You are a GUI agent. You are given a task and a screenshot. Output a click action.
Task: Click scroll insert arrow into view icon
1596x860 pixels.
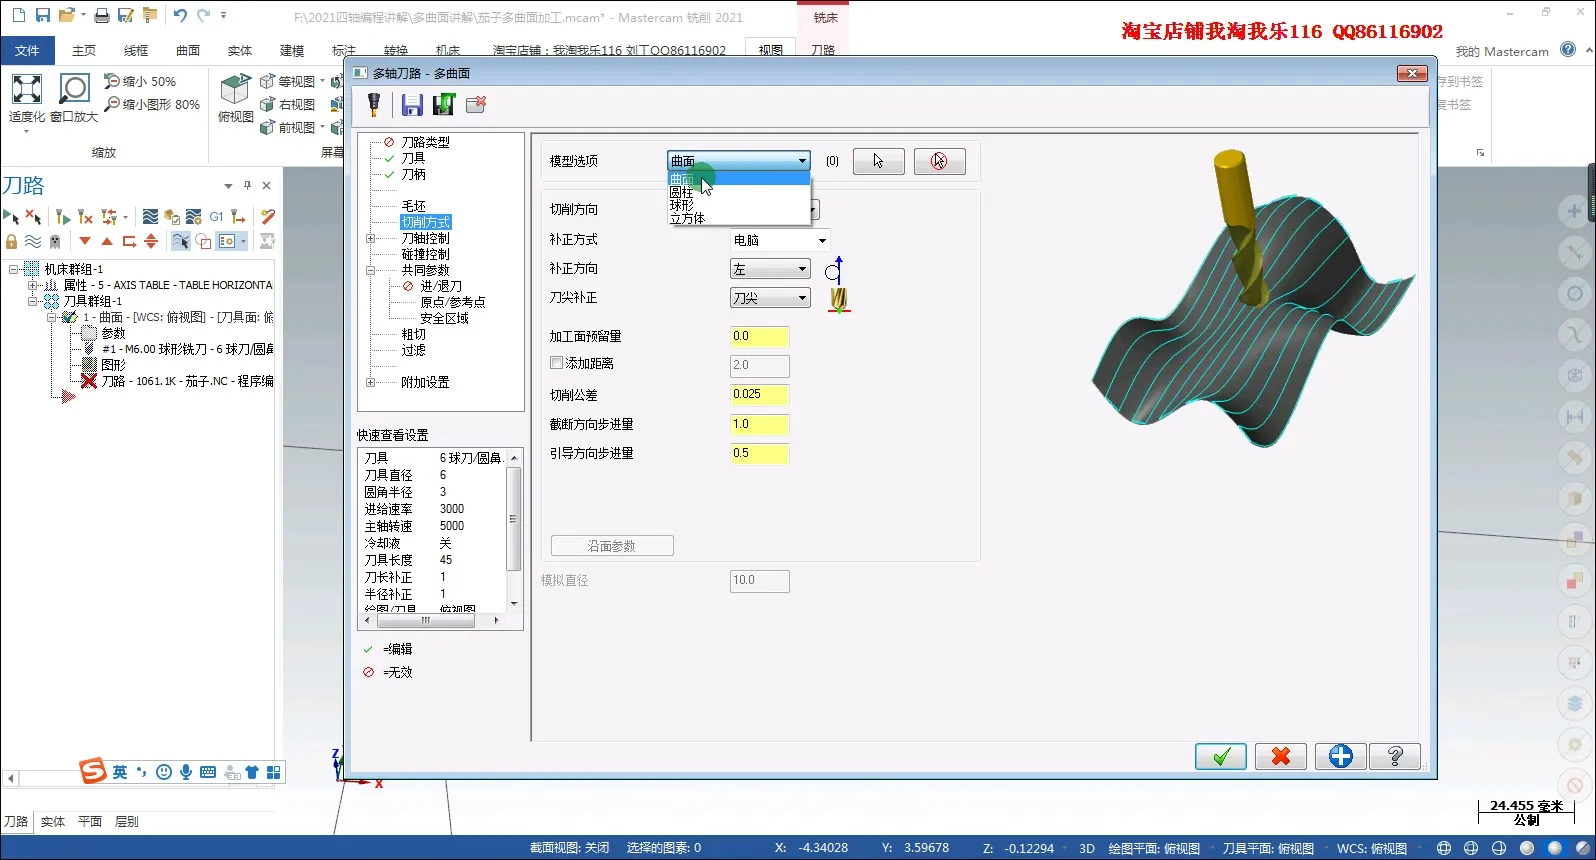[151, 241]
